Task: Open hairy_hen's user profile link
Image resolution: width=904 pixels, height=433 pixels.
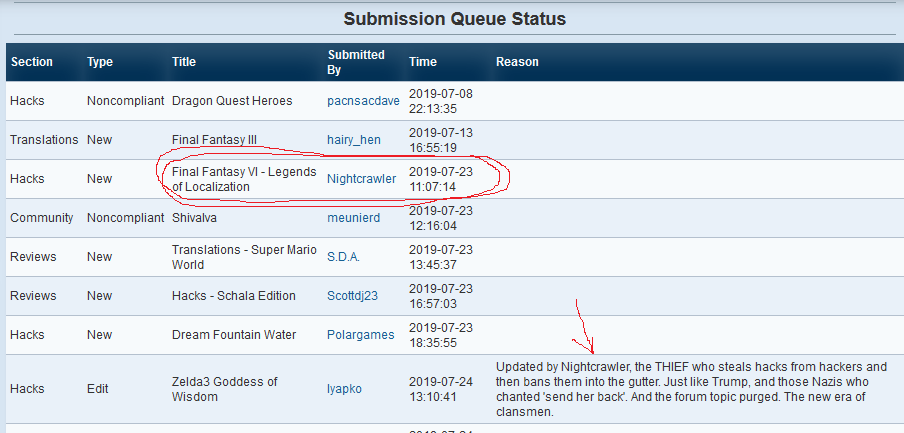Action: (x=354, y=140)
